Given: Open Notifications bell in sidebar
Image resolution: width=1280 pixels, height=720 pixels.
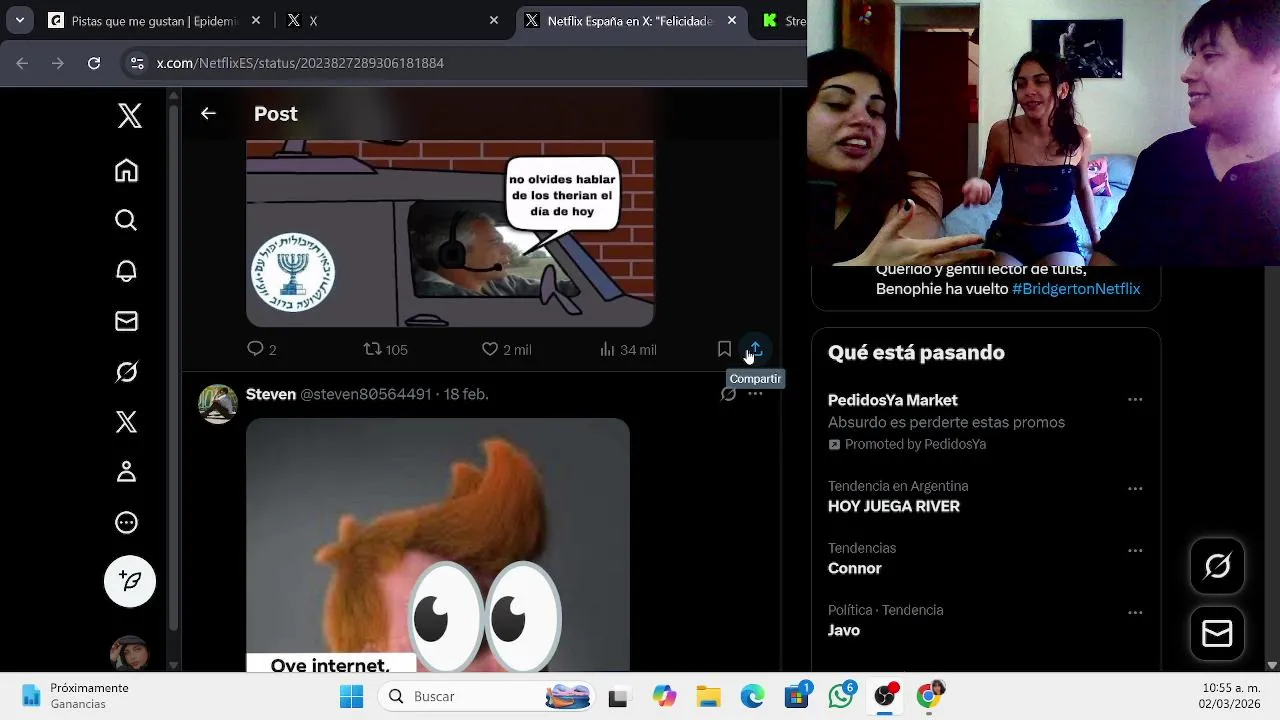Looking at the screenshot, I should 126,271.
